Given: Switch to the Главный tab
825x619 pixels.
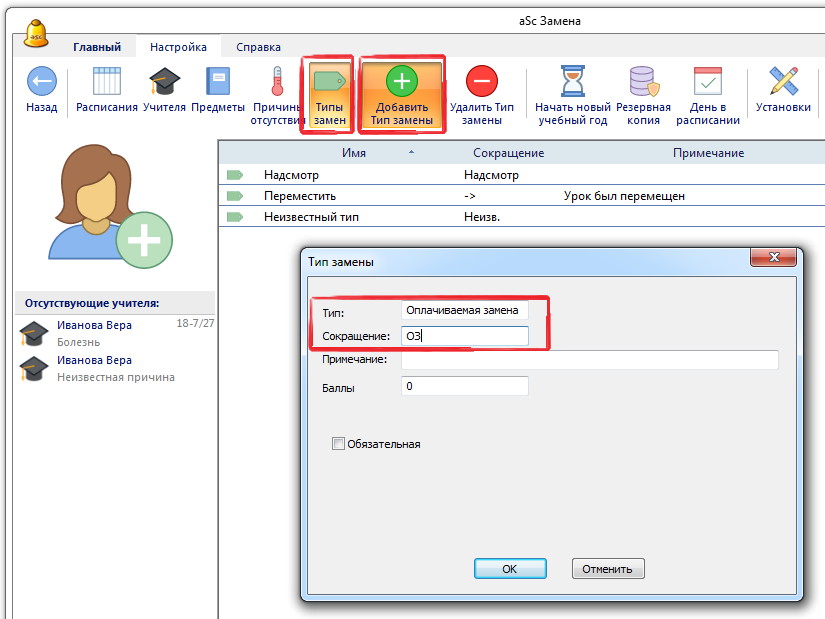Looking at the screenshot, I should coord(97,47).
